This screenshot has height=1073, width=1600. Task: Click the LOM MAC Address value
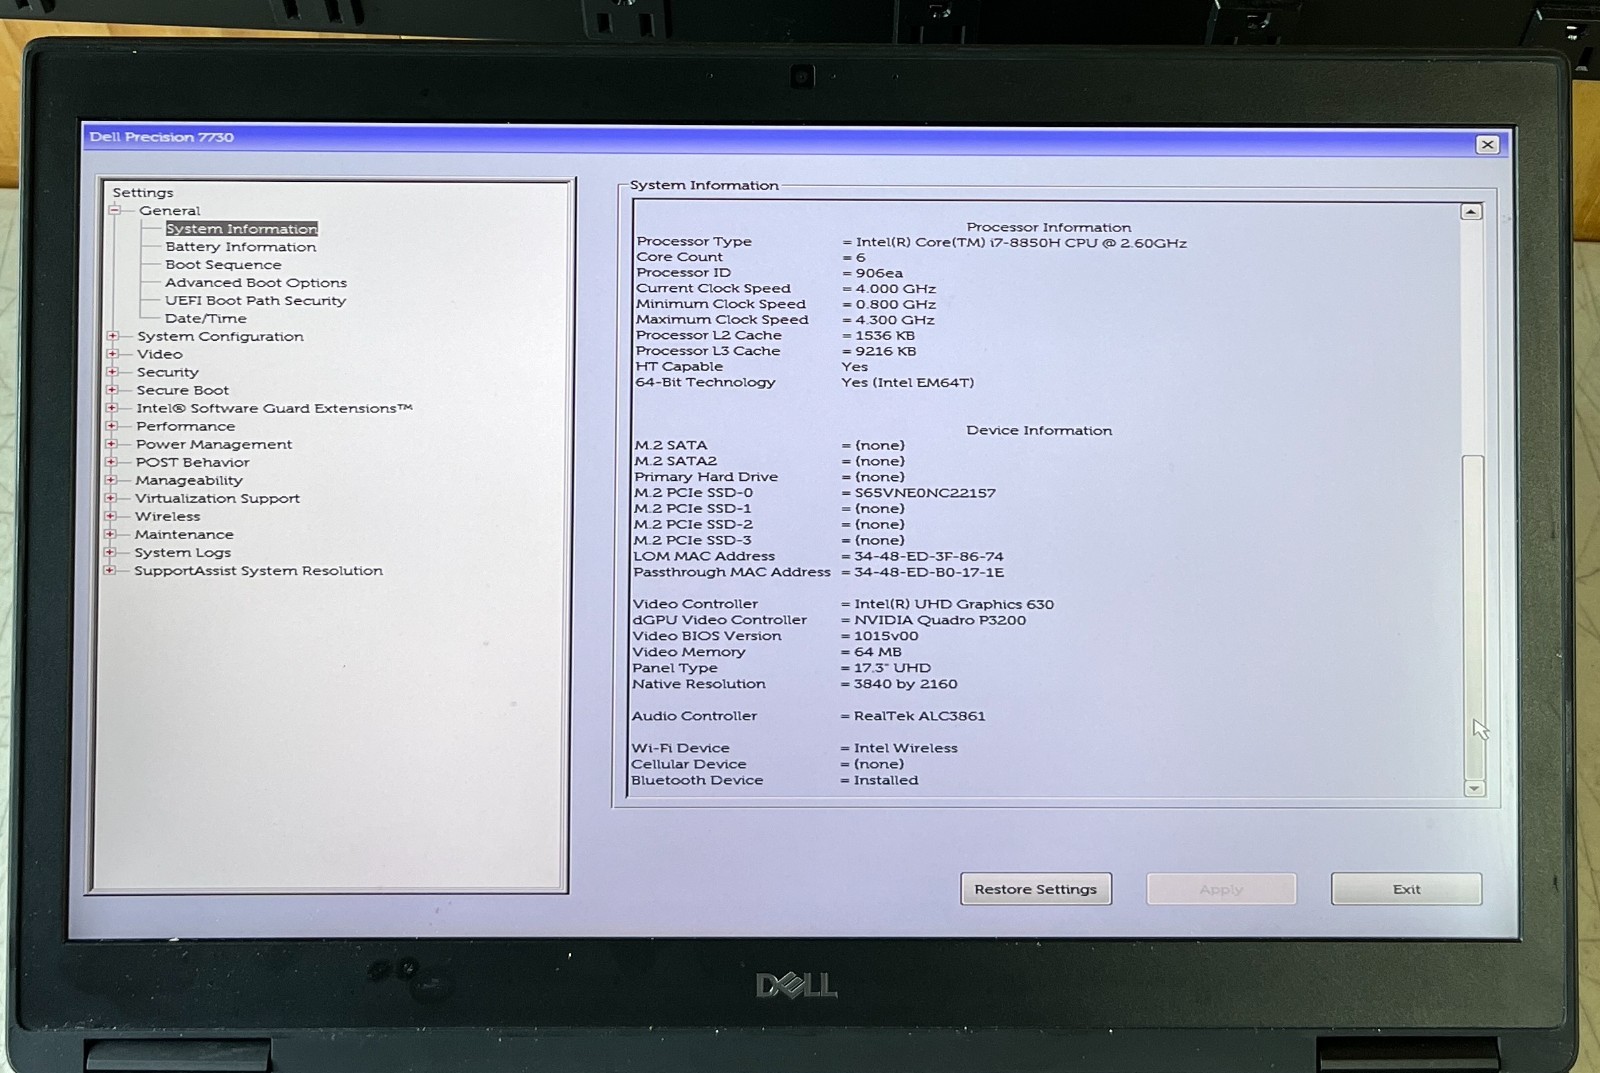[928, 557]
